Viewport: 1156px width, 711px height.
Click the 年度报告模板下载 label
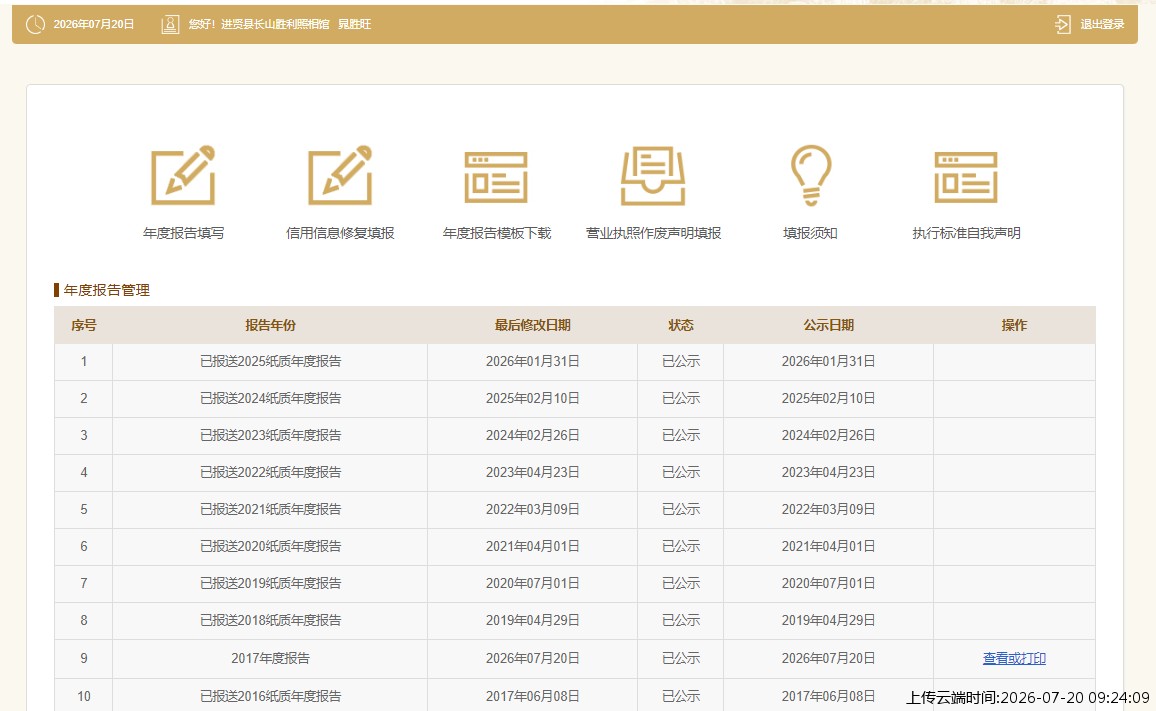tap(497, 233)
